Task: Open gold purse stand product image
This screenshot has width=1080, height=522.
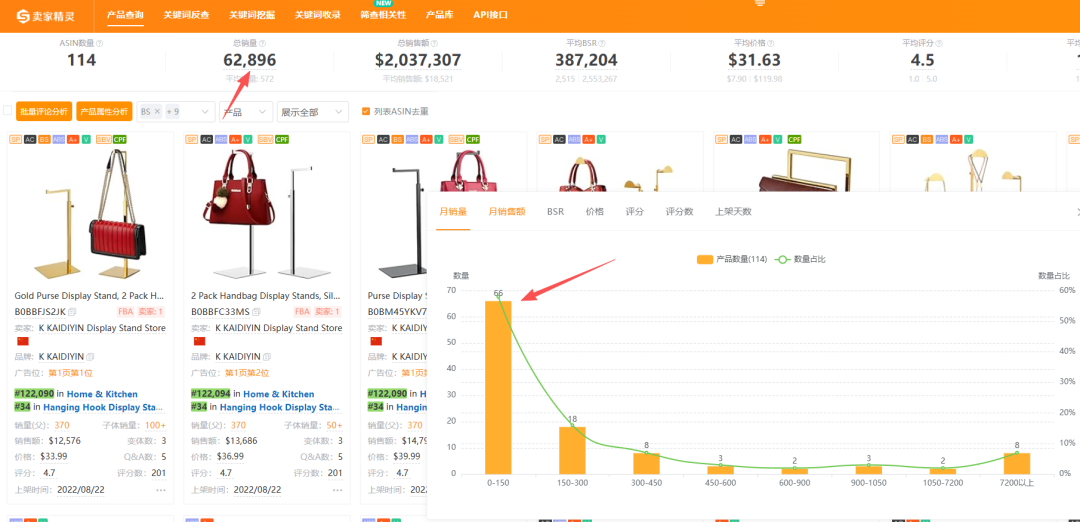Action: pyautogui.click(x=90, y=213)
